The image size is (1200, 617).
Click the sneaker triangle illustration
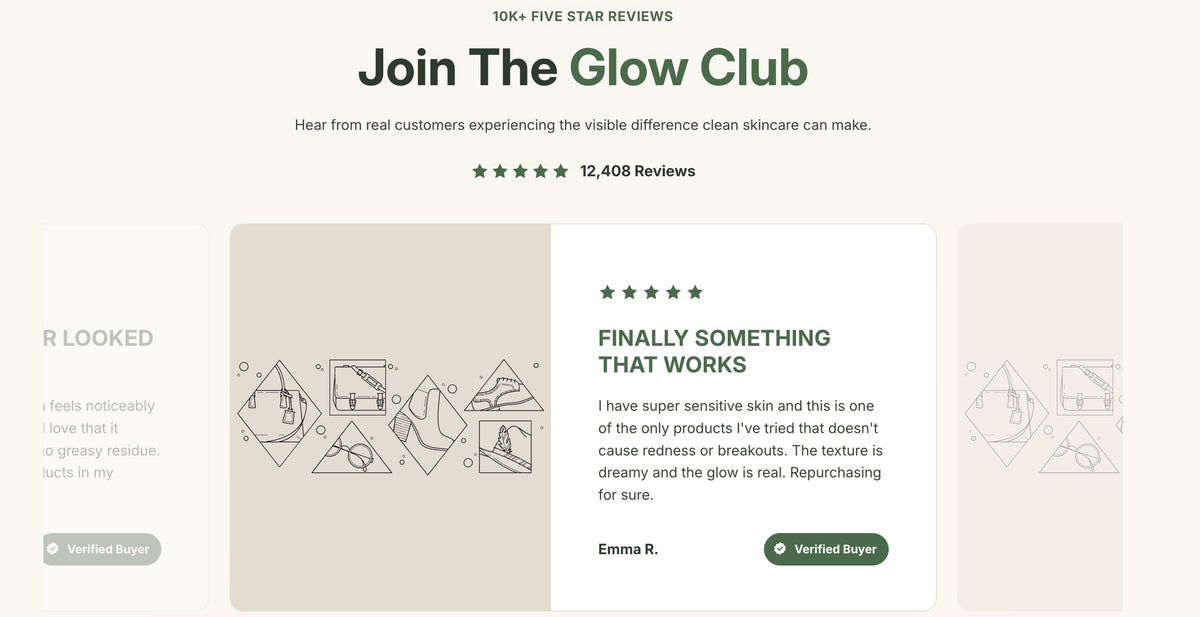click(504, 388)
